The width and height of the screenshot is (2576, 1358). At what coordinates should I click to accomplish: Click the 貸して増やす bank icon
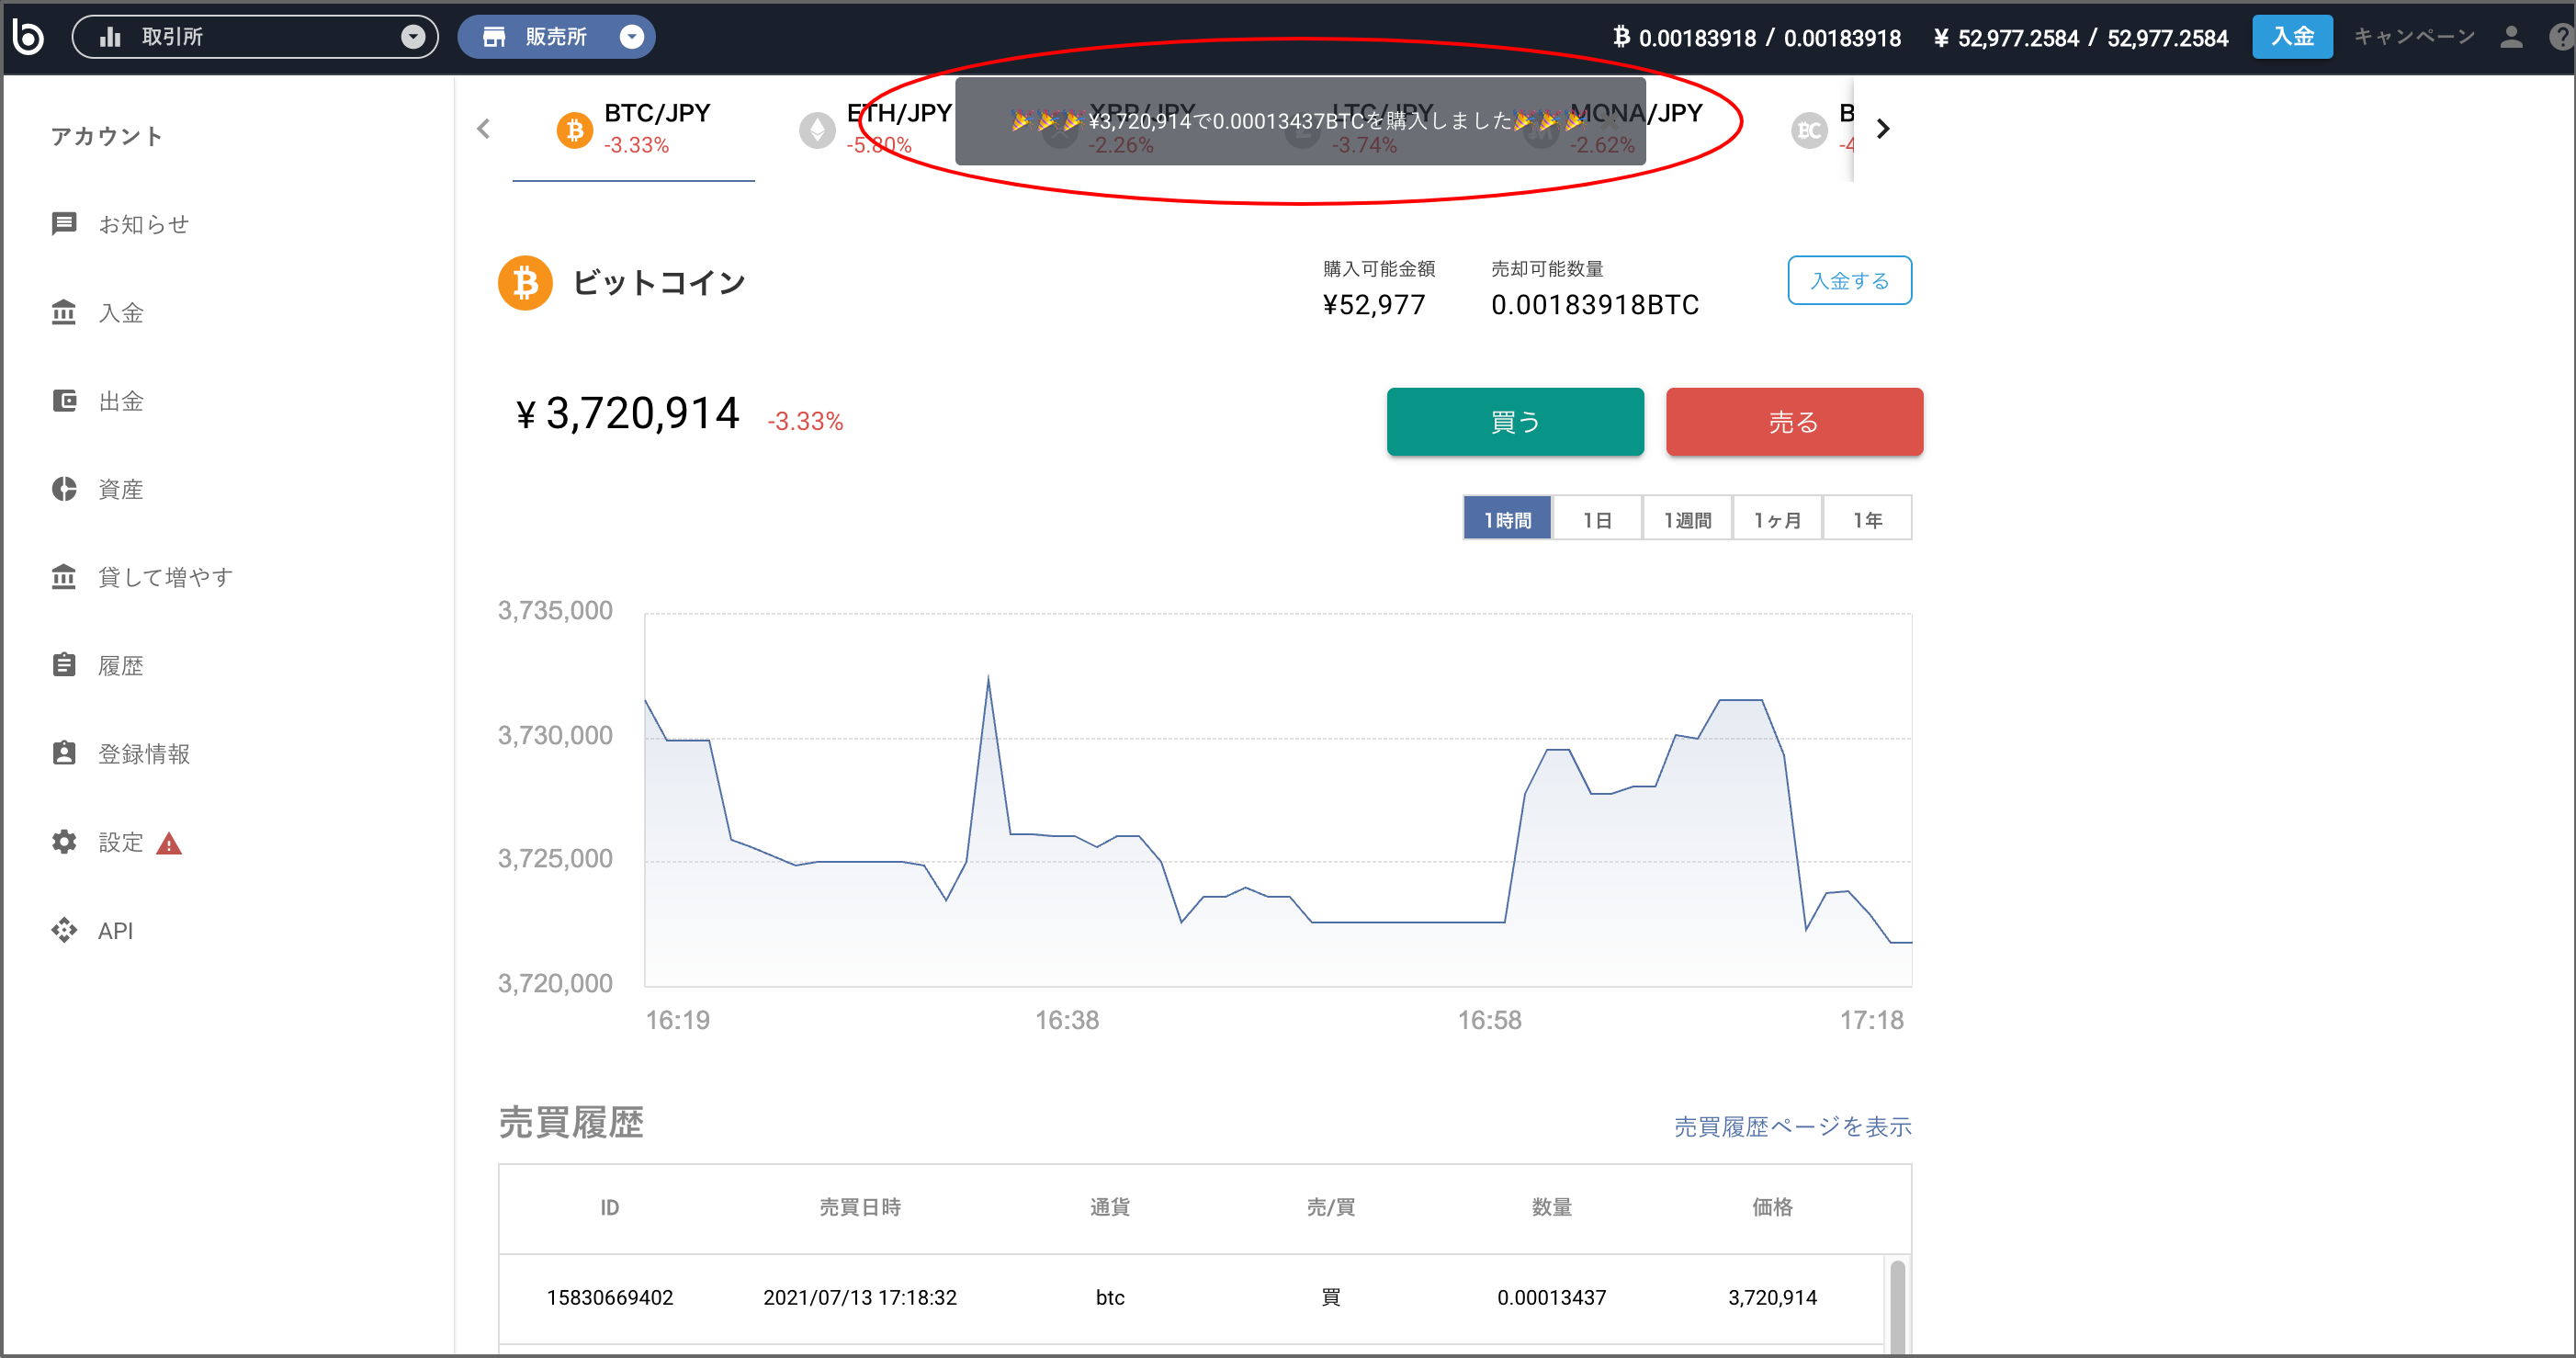(64, 577)
